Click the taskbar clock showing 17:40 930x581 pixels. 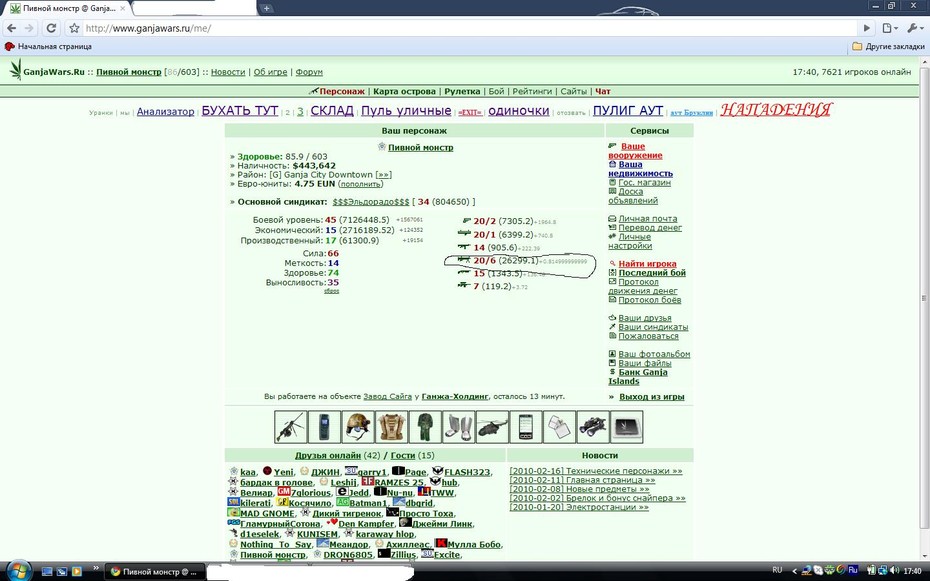tap(912, 570)
